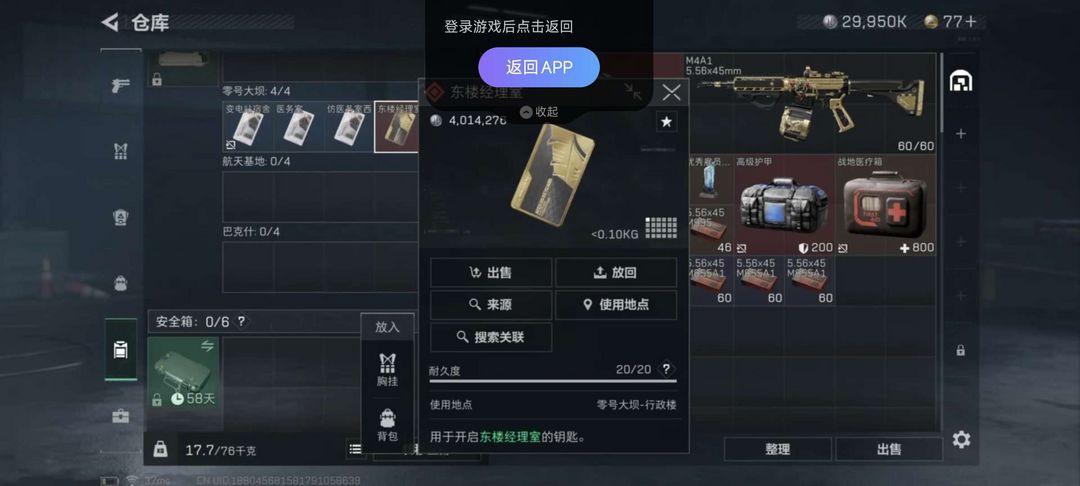Click the 出售 button in item panel
The image size is (1080, 486).
pyautogui.click(x=491, y=273)
